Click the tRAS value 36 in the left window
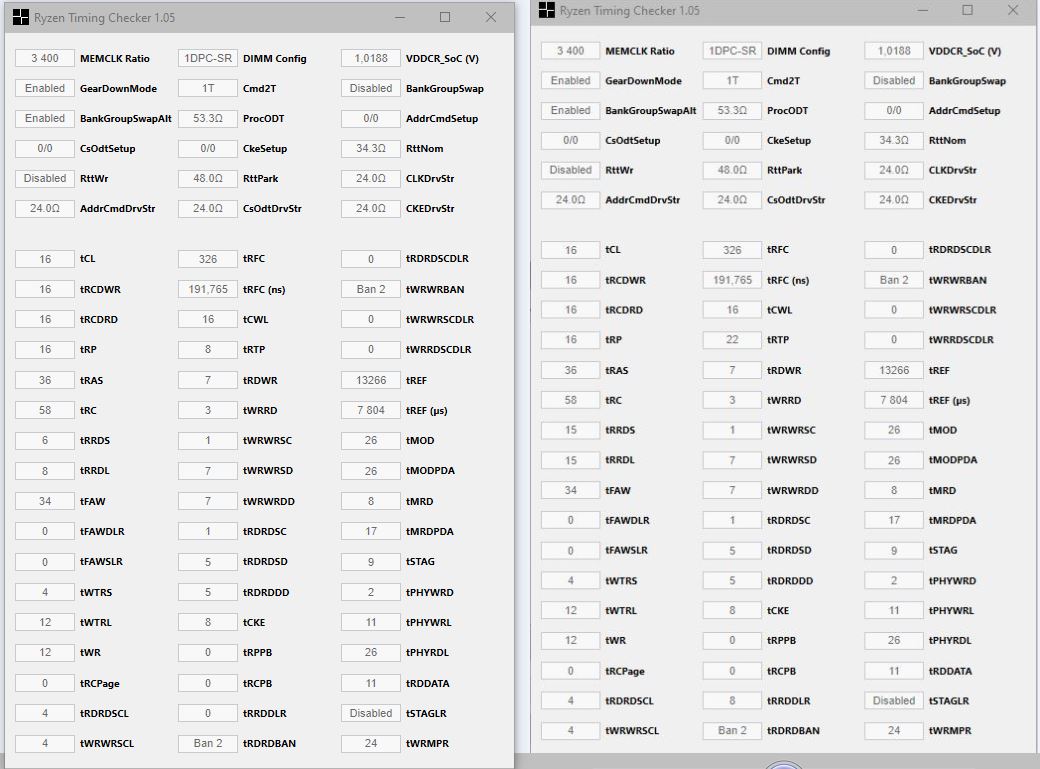 [x=45, y=380]
